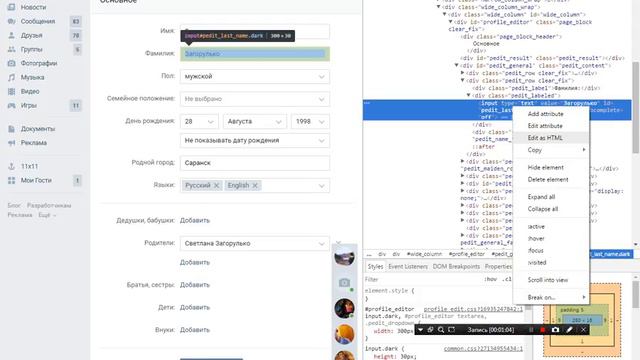Switch to DOM Breakpoints tab
Screen dimensions: 640x360
tap(456, 267)
